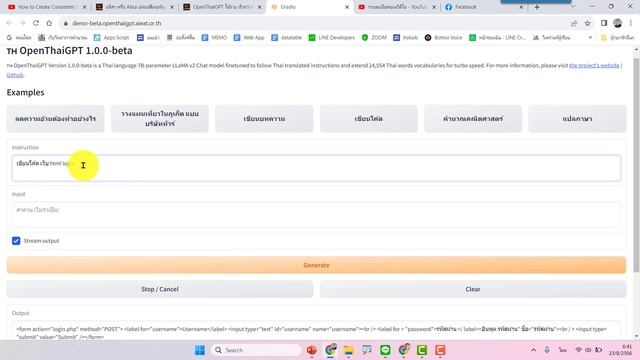This screenshot has width=640, height=360.
Task: Choose the fifth example button
Action: pos(473,119)
